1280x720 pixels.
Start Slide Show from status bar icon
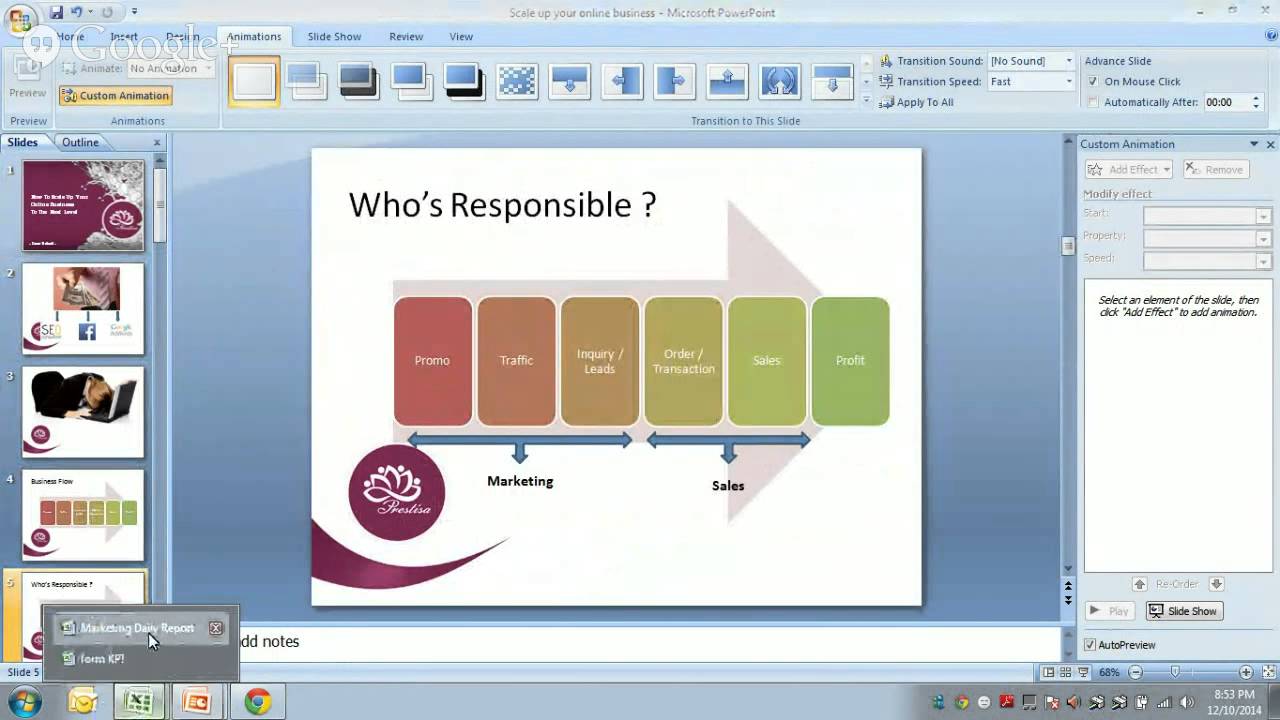point(1083,672)
